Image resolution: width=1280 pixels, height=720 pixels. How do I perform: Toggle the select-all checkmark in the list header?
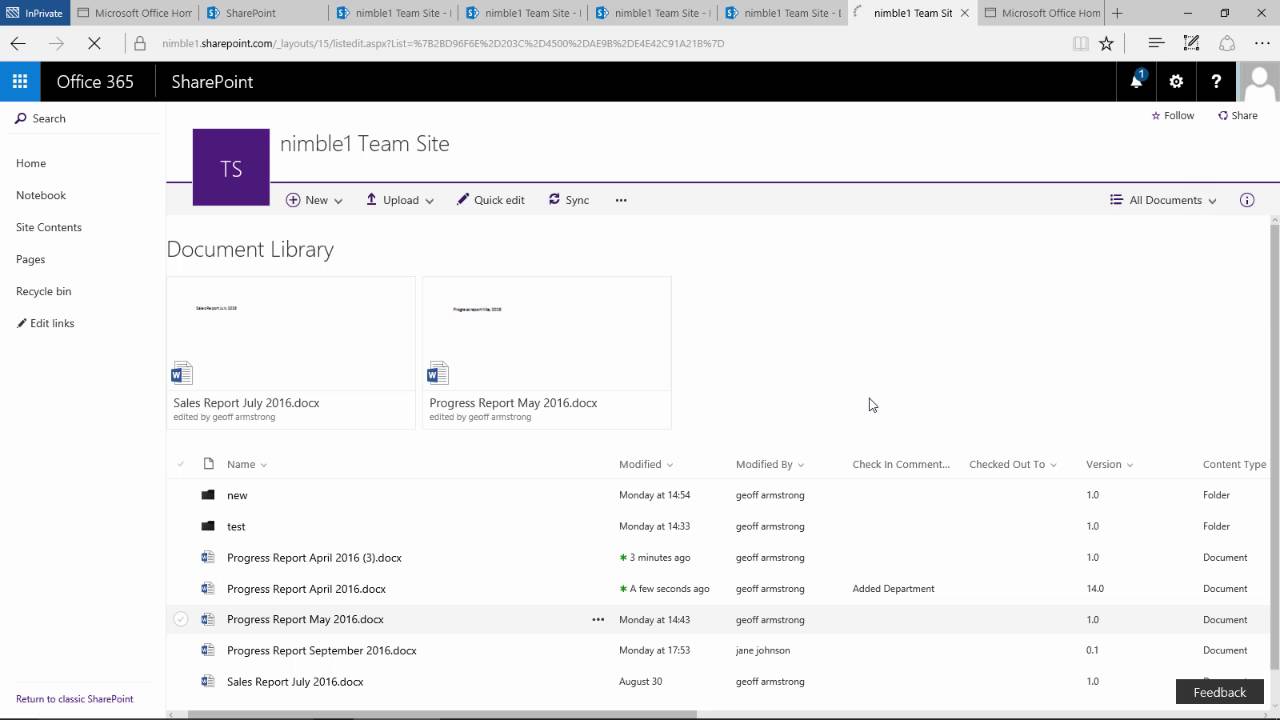[x=181, y=464]
